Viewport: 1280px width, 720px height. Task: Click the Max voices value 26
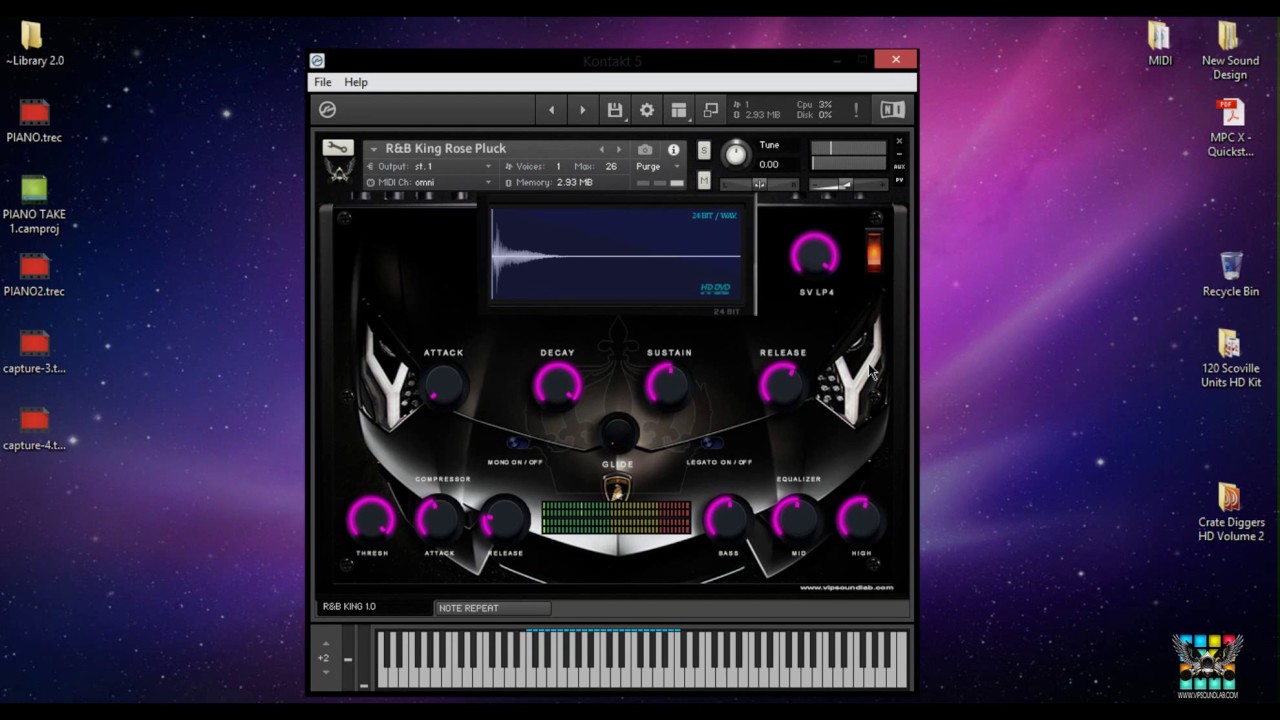(x=611, y=166)
